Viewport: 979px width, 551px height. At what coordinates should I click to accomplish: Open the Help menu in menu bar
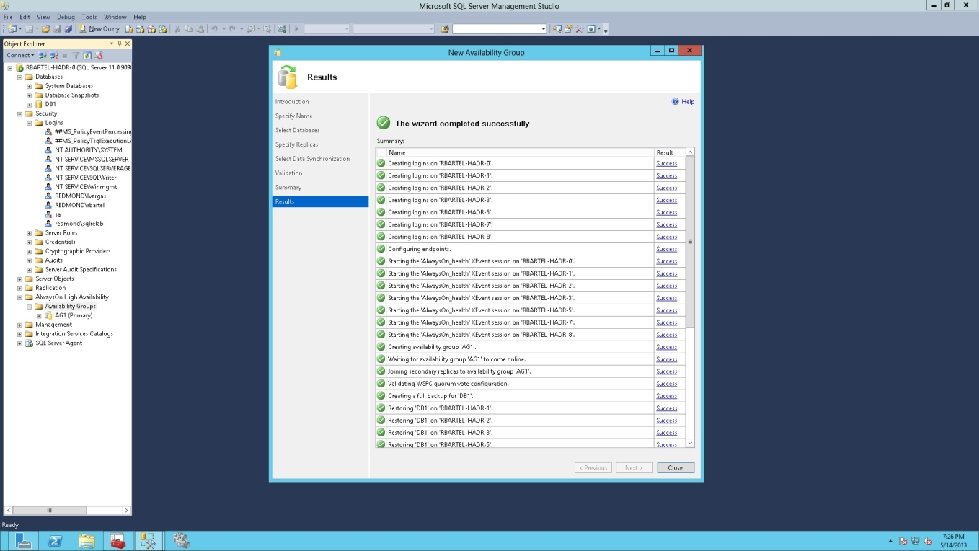tap(140, 17)
